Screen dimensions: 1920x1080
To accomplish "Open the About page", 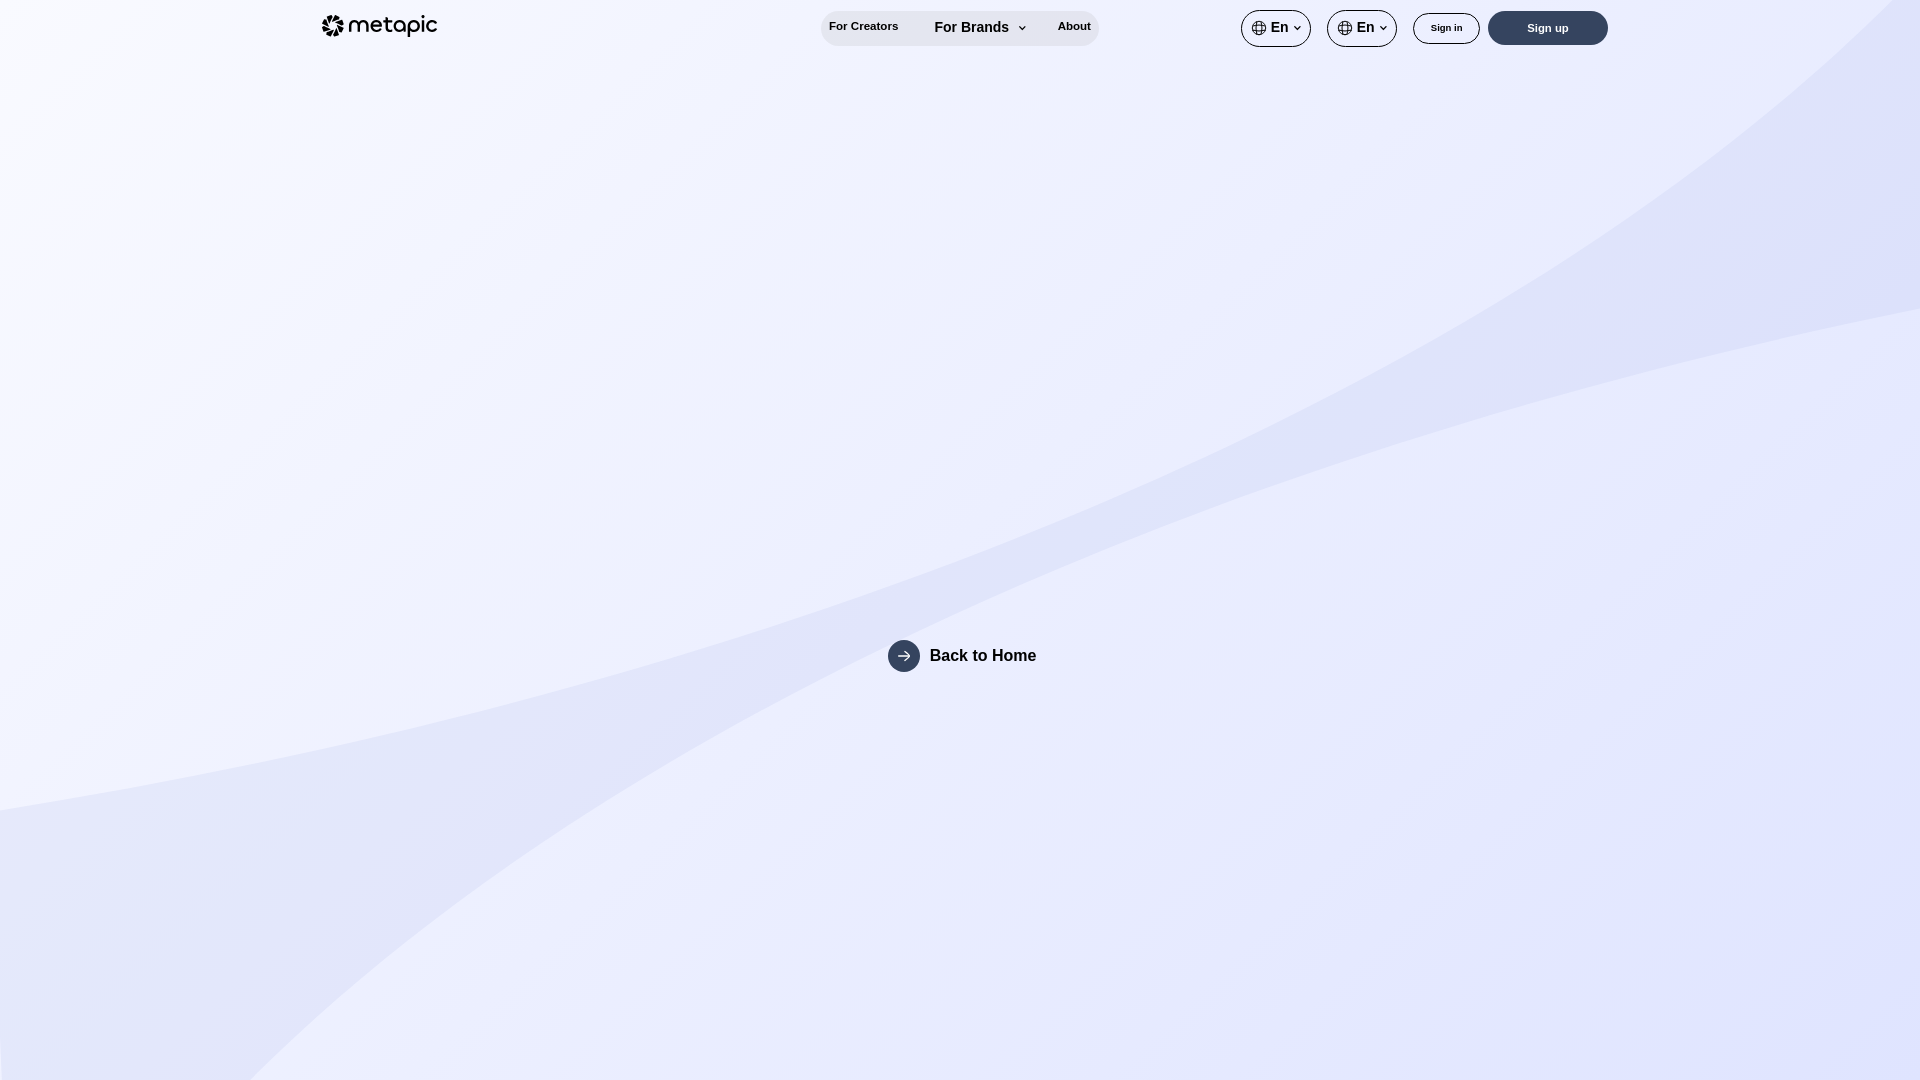I will click(x=1074, y=27).
